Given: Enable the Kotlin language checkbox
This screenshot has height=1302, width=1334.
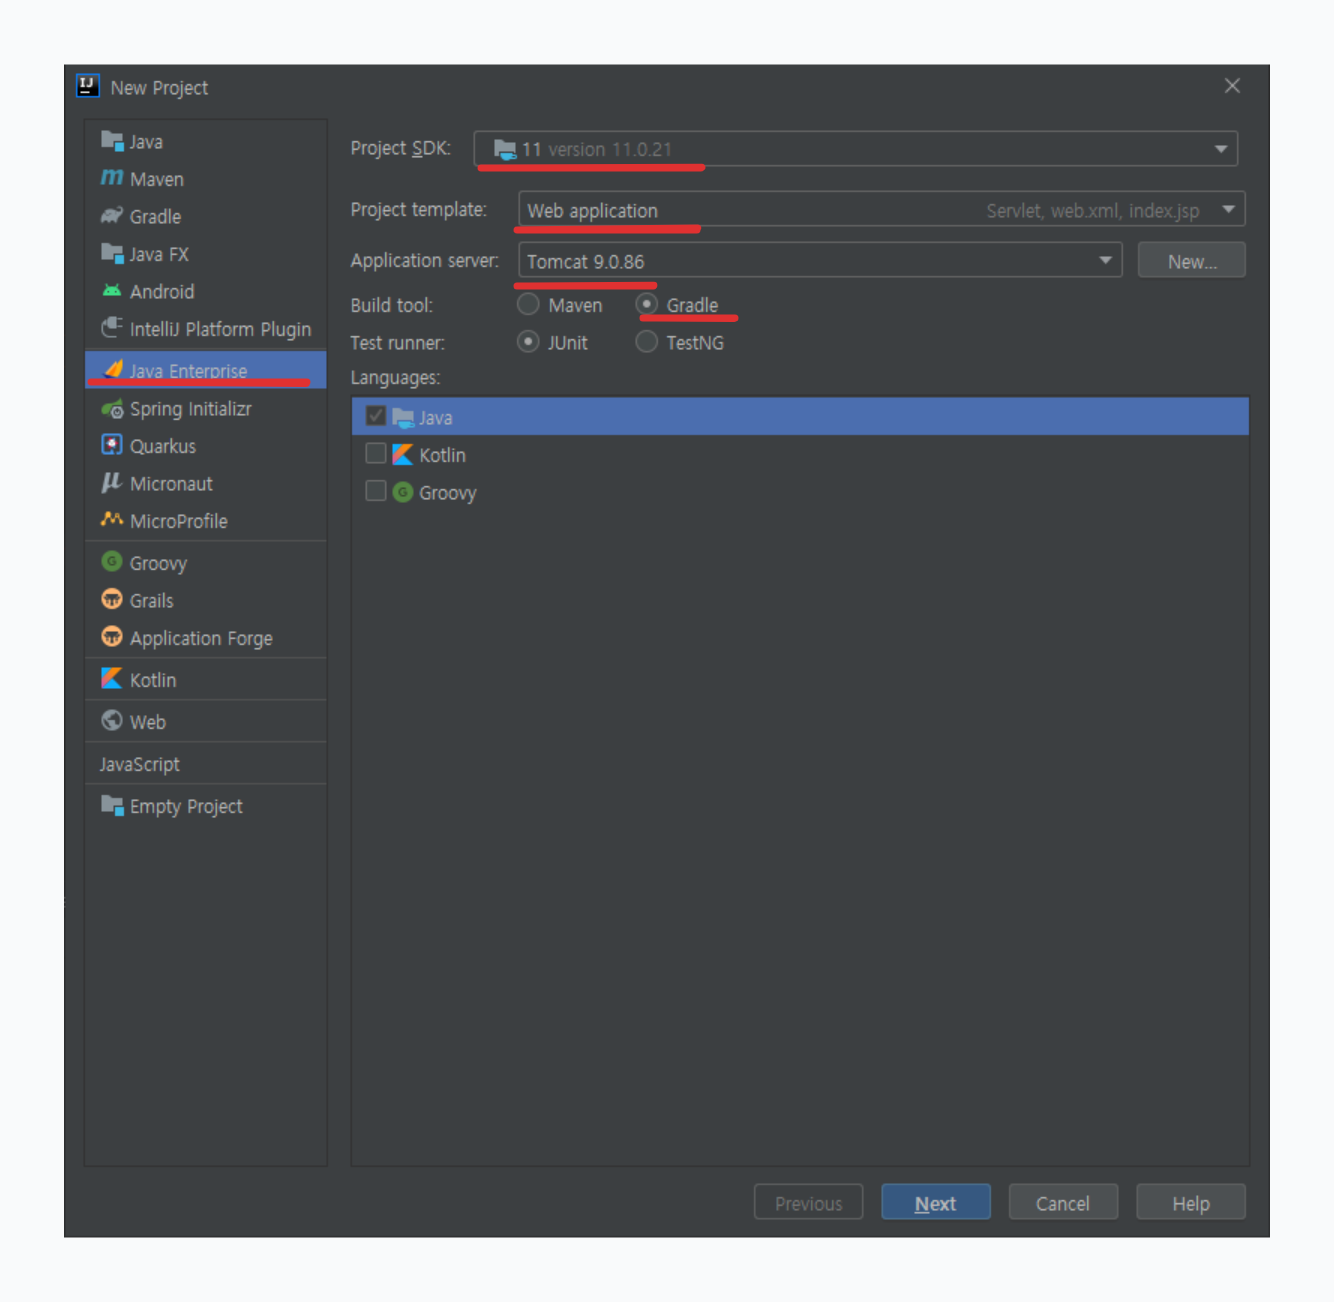Looking at the screenshot, I should (376, 454).
